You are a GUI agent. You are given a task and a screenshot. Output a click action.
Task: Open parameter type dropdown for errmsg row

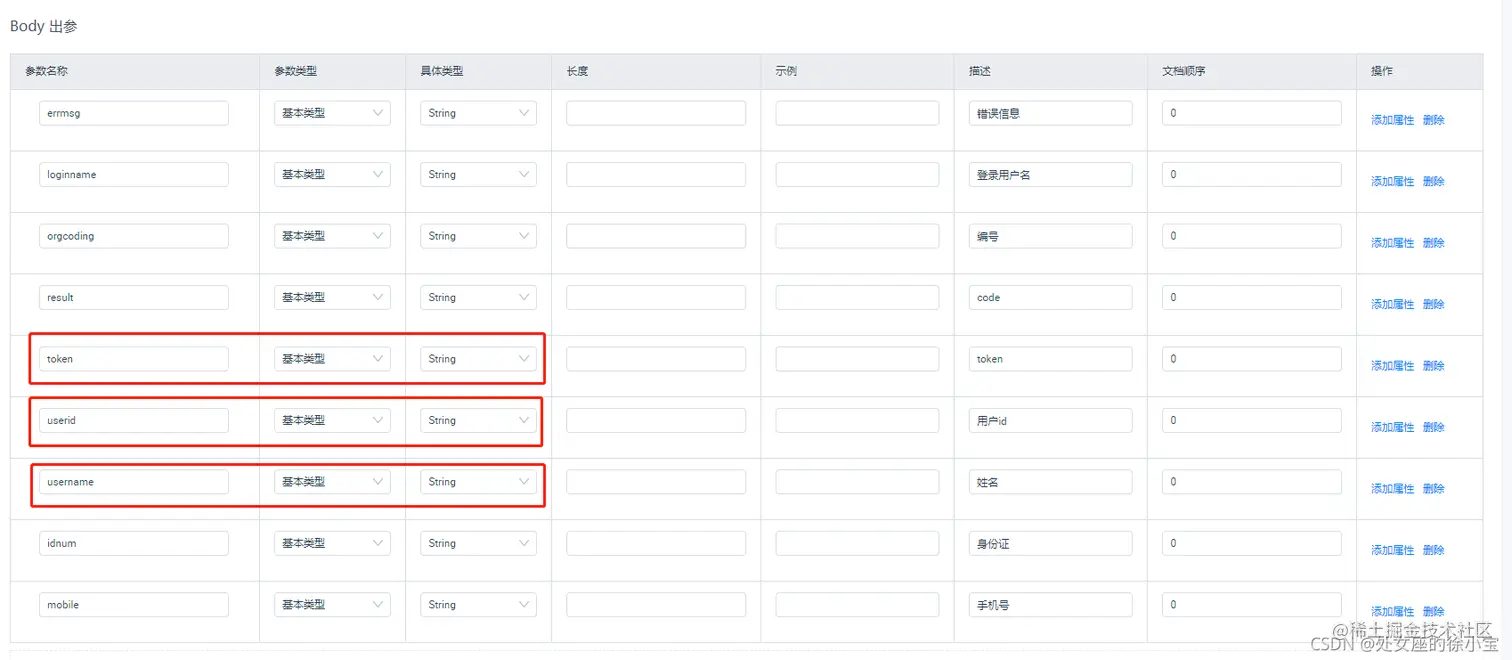(x=332, y=113)
